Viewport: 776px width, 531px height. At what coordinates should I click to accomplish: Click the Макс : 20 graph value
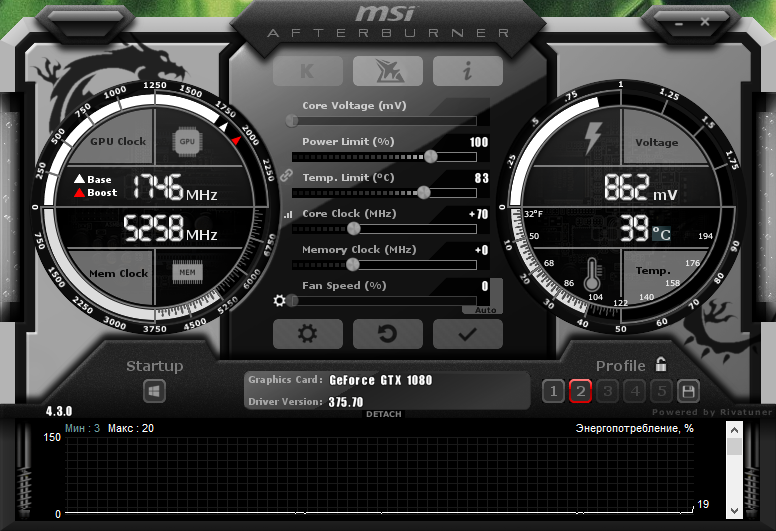[131, 429]
